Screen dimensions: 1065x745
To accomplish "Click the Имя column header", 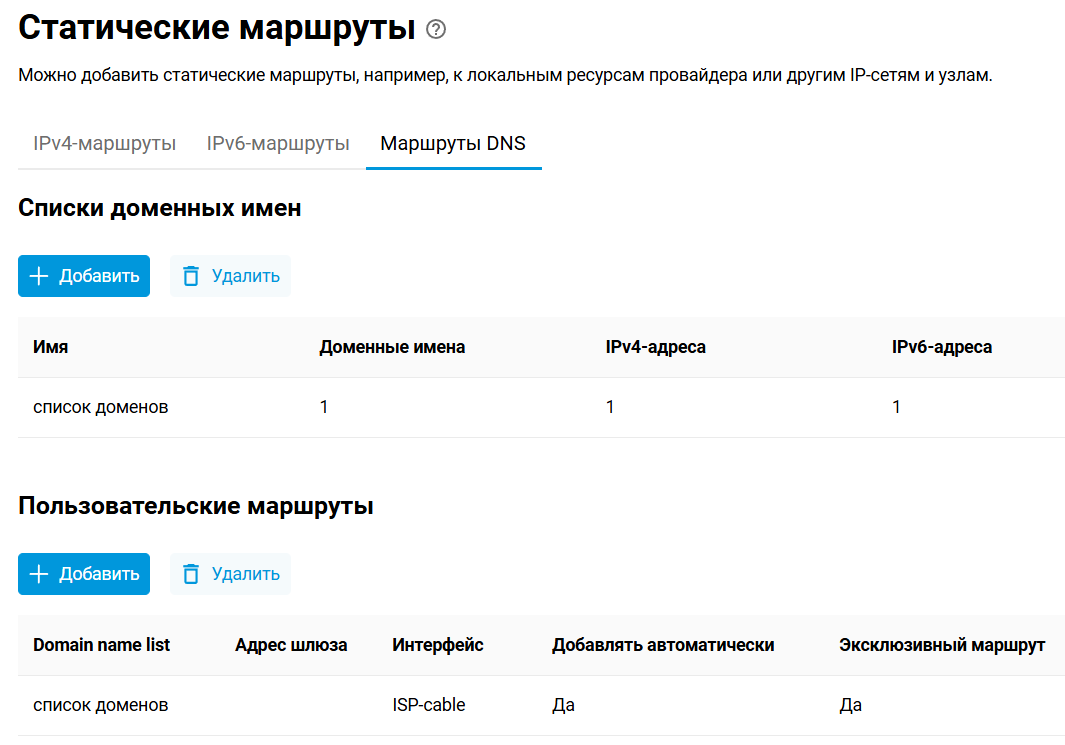I will coord(50,347).
